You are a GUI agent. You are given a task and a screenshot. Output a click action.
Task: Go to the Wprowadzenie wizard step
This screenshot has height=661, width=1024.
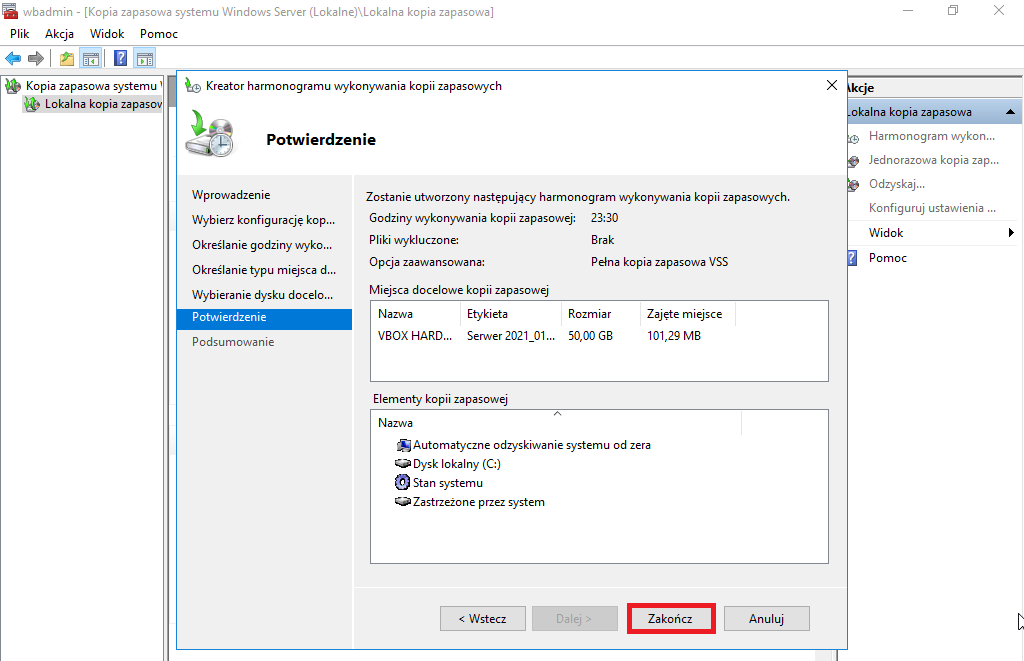pyautogui.click(x=231, y=195)
